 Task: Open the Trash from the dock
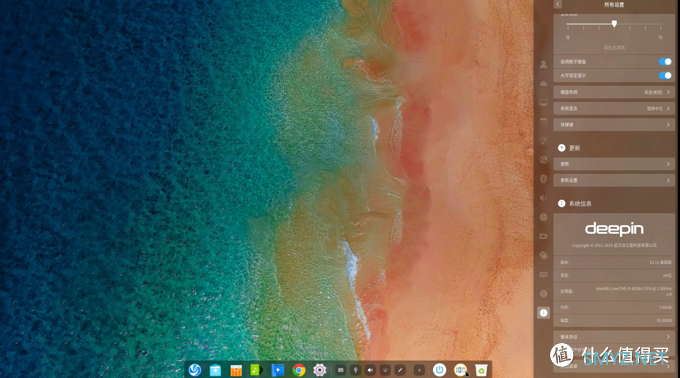(481, 370)
